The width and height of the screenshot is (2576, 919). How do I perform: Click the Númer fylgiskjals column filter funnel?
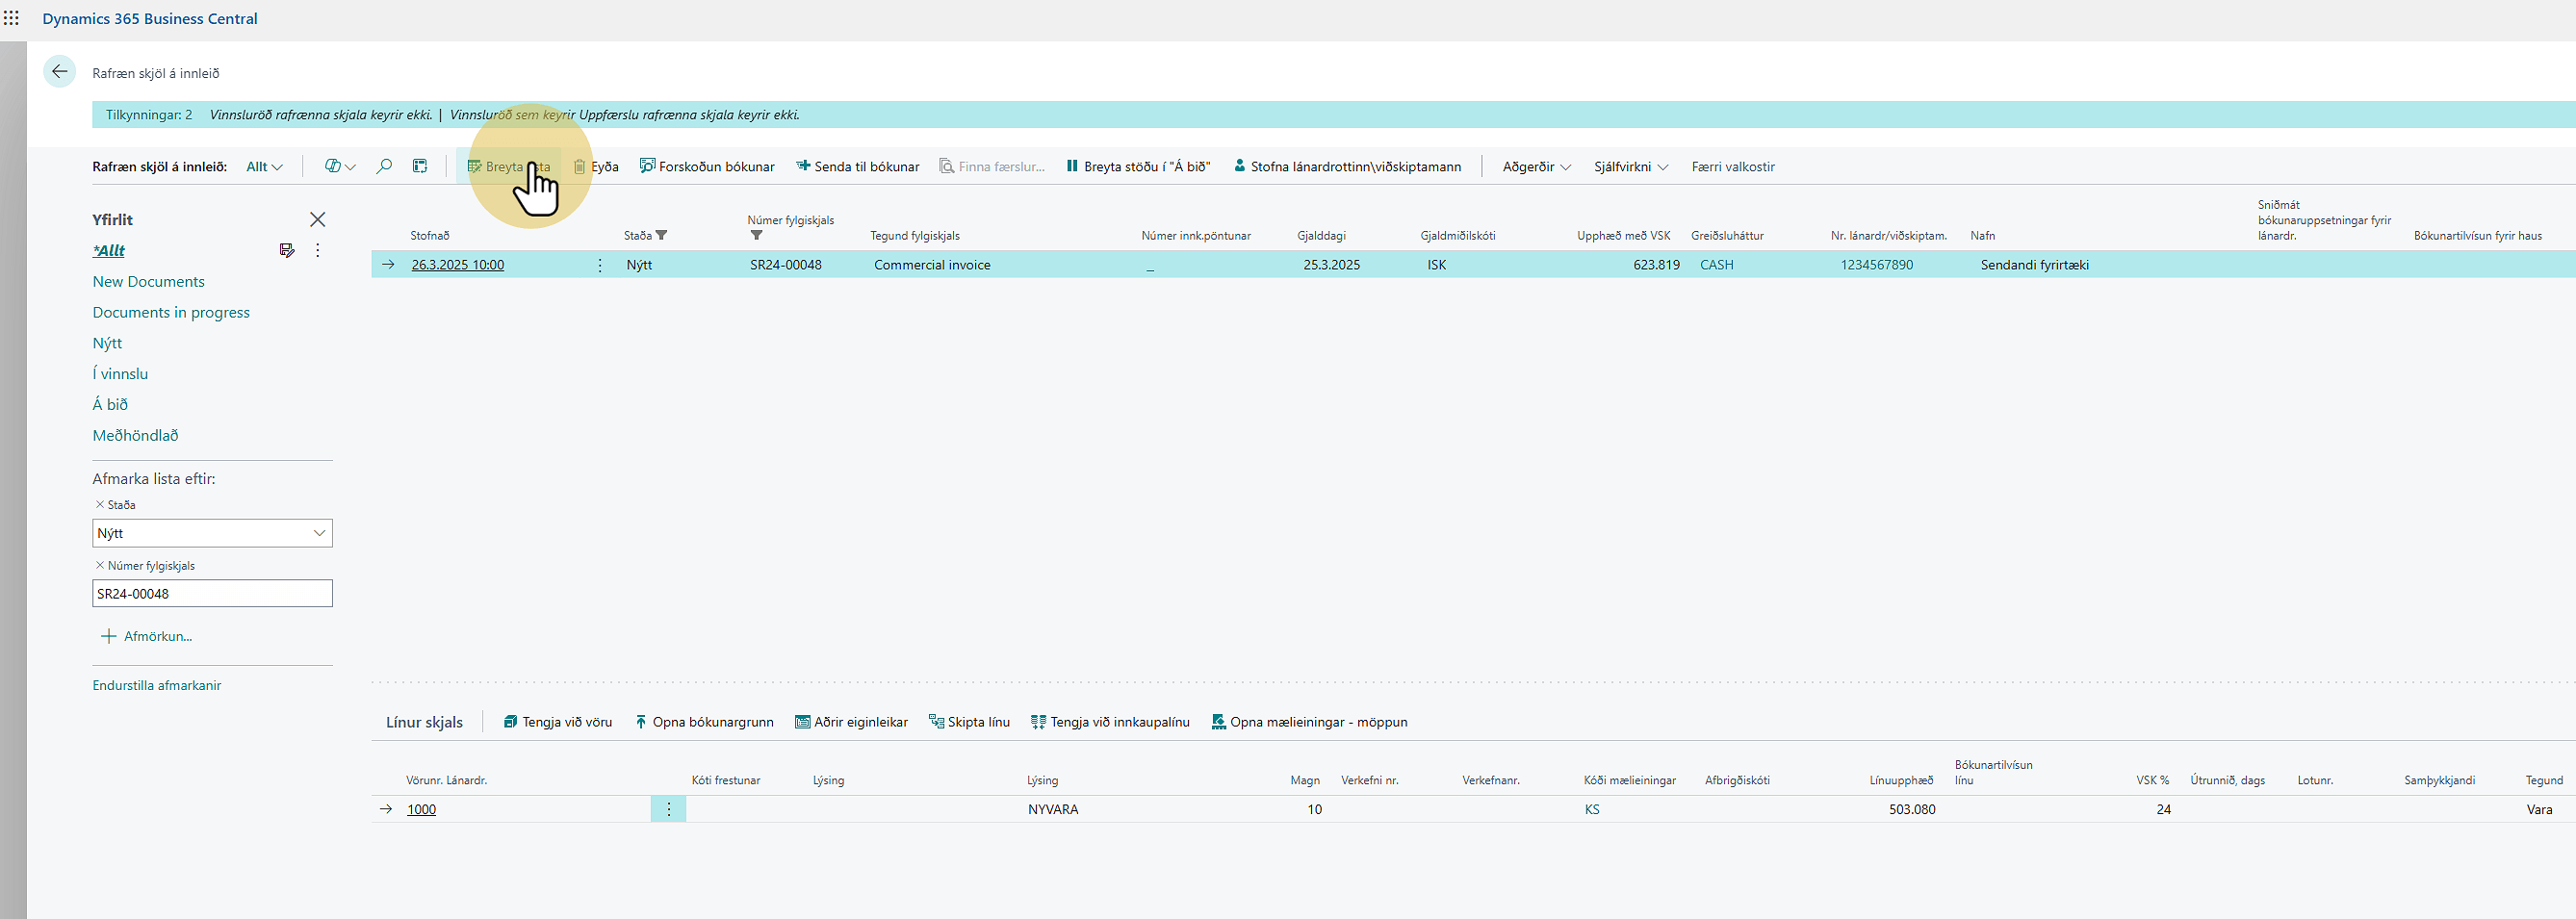[x=756, y=236]
